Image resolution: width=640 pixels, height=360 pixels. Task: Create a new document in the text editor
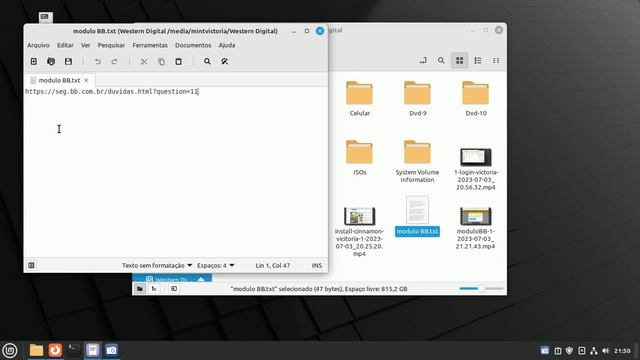click(34, 61)
